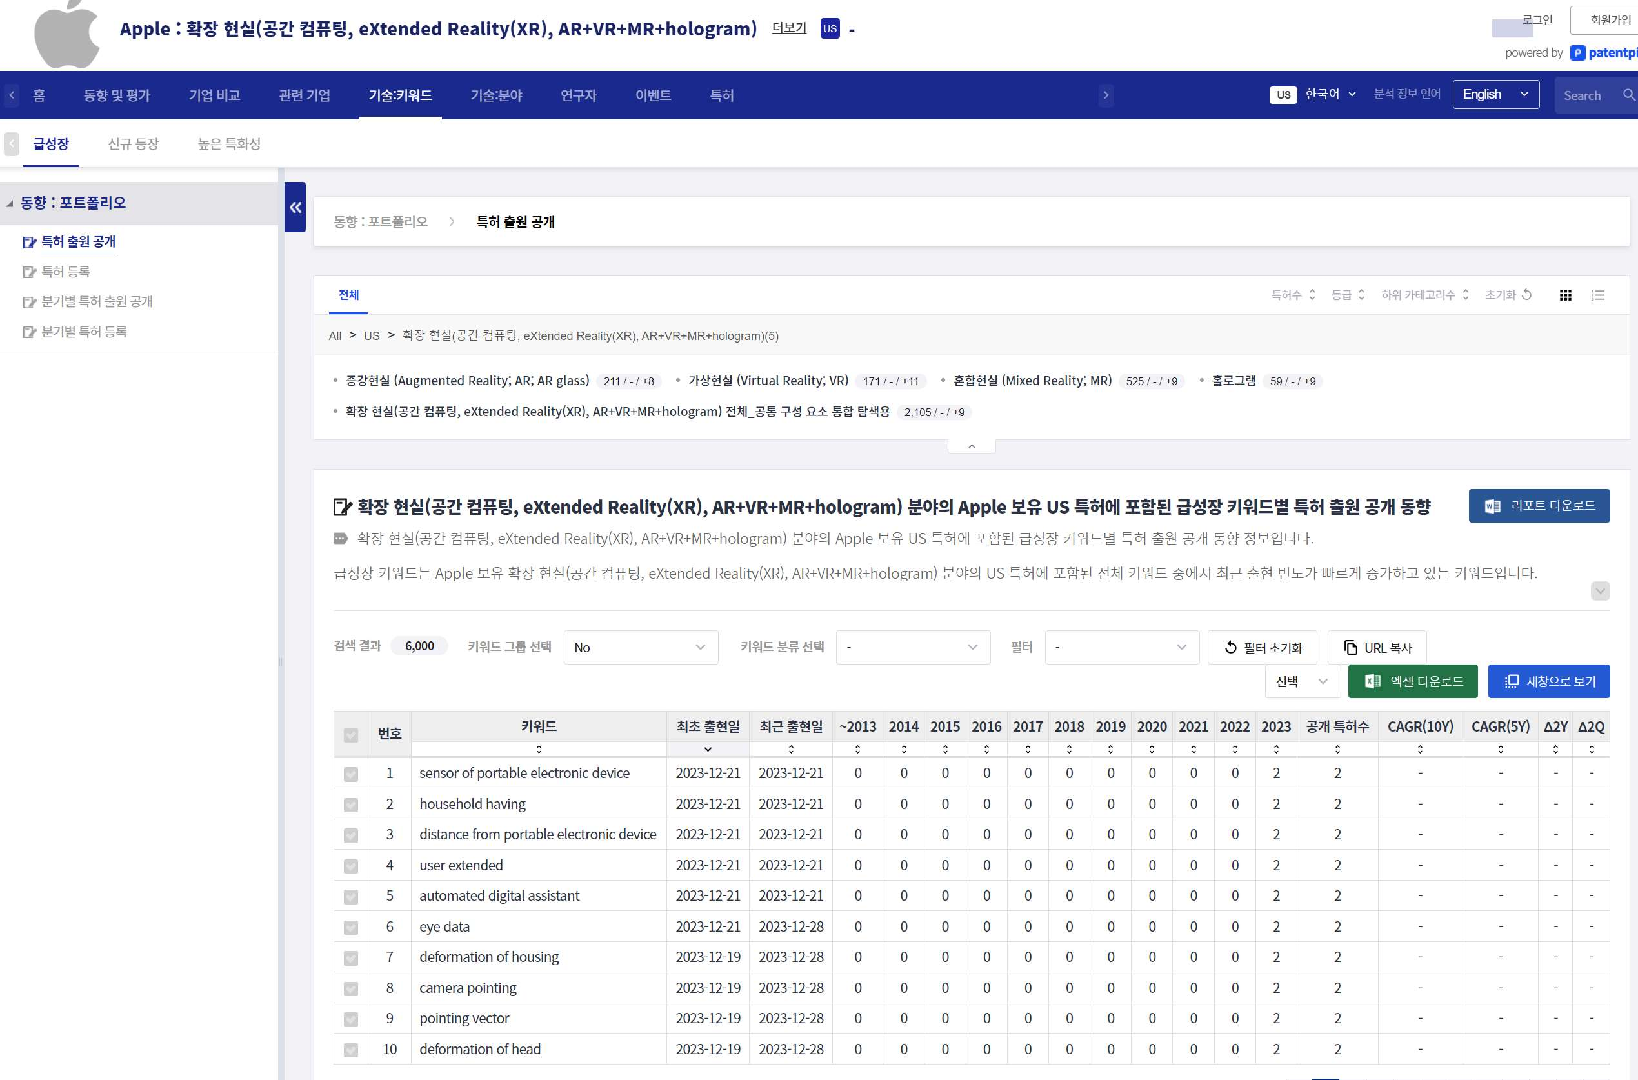Open 키워드 분류 선택 dropdown

(913, 647)
